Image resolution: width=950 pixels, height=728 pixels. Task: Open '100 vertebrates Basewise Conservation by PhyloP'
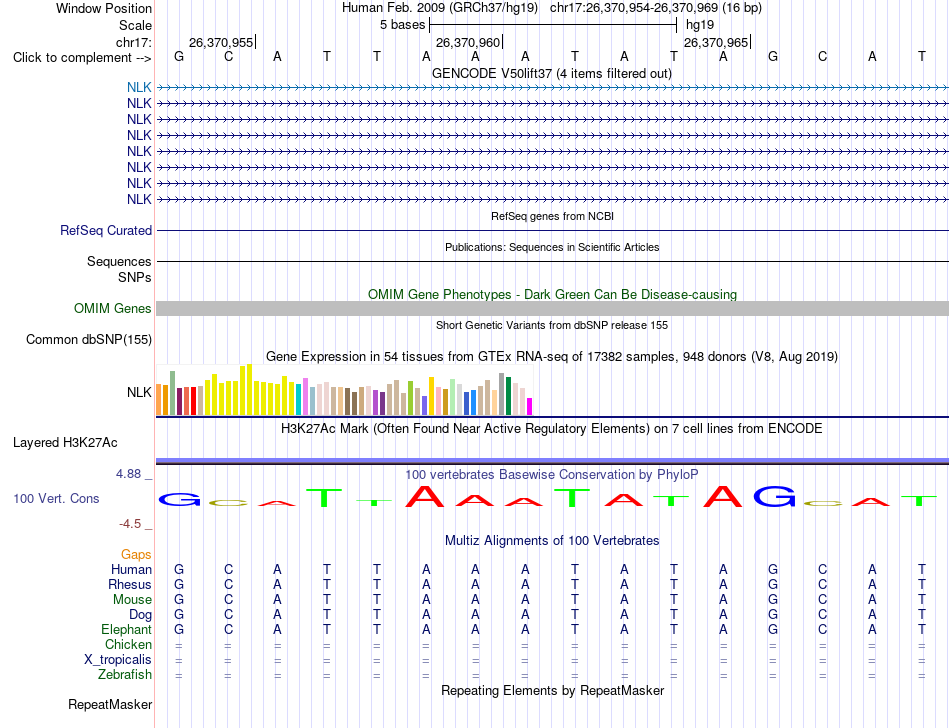pyautogui.click(x=552, y=474)
